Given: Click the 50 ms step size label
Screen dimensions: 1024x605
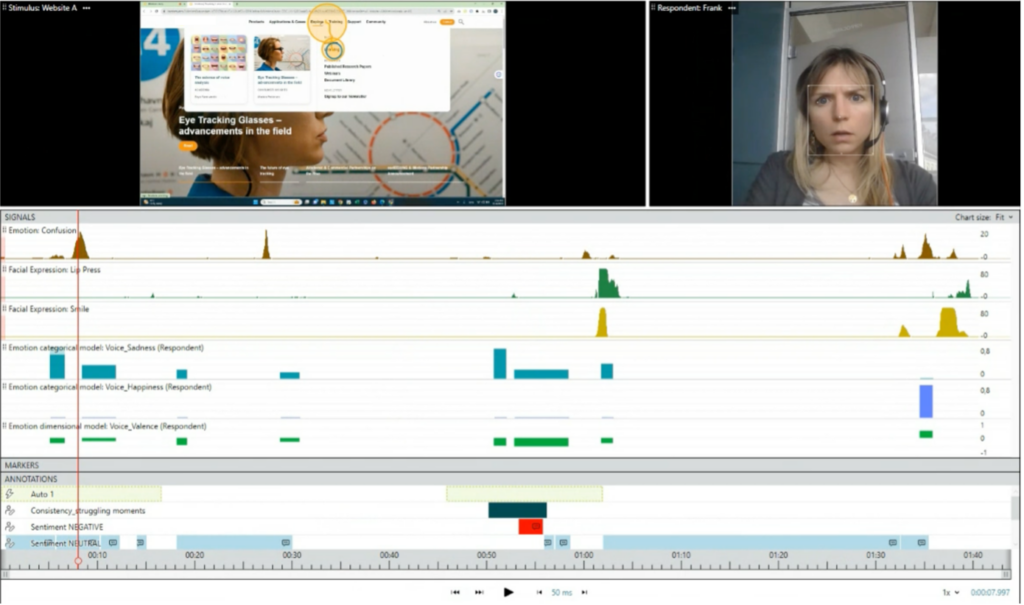Looking at the screenshot, I should pyautogui.click(x=561, y=592).
